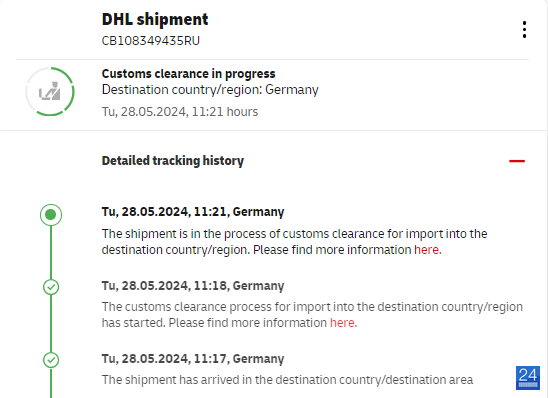Click the 11:18 checkmark timeline marker
Screen dimensions: 548x398
[51, 287]
